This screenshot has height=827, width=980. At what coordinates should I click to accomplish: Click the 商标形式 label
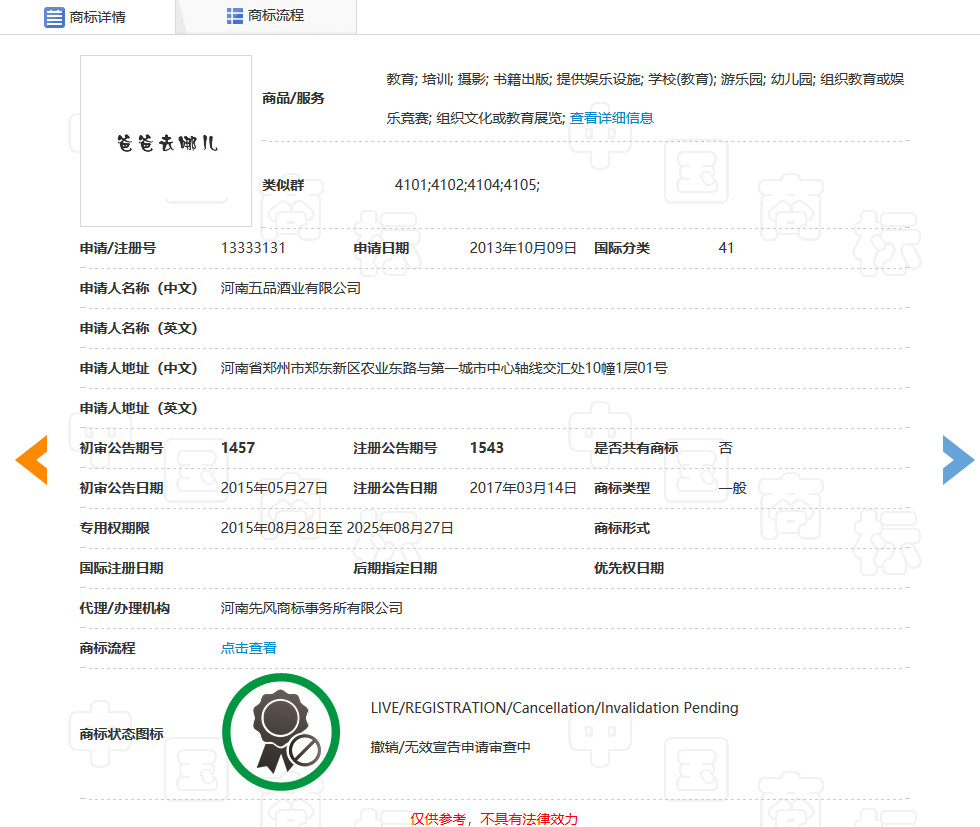(622, 528)
